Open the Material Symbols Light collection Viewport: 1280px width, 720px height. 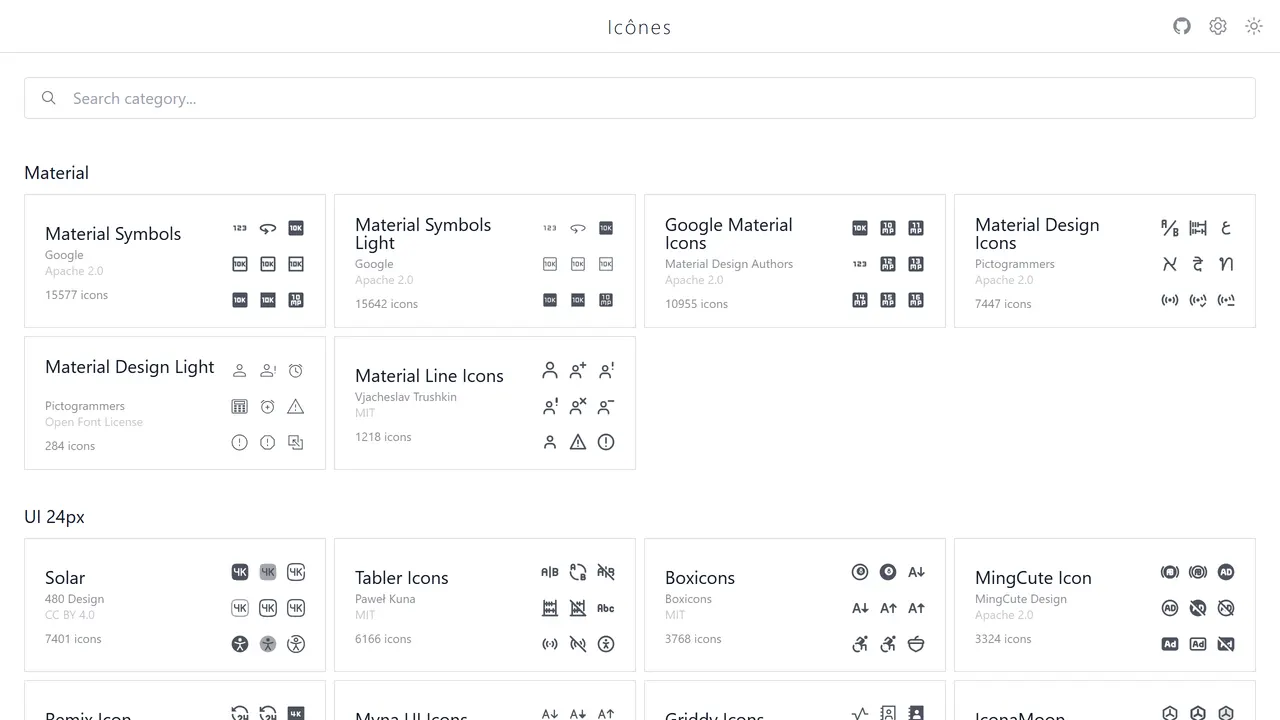[485, 261]
